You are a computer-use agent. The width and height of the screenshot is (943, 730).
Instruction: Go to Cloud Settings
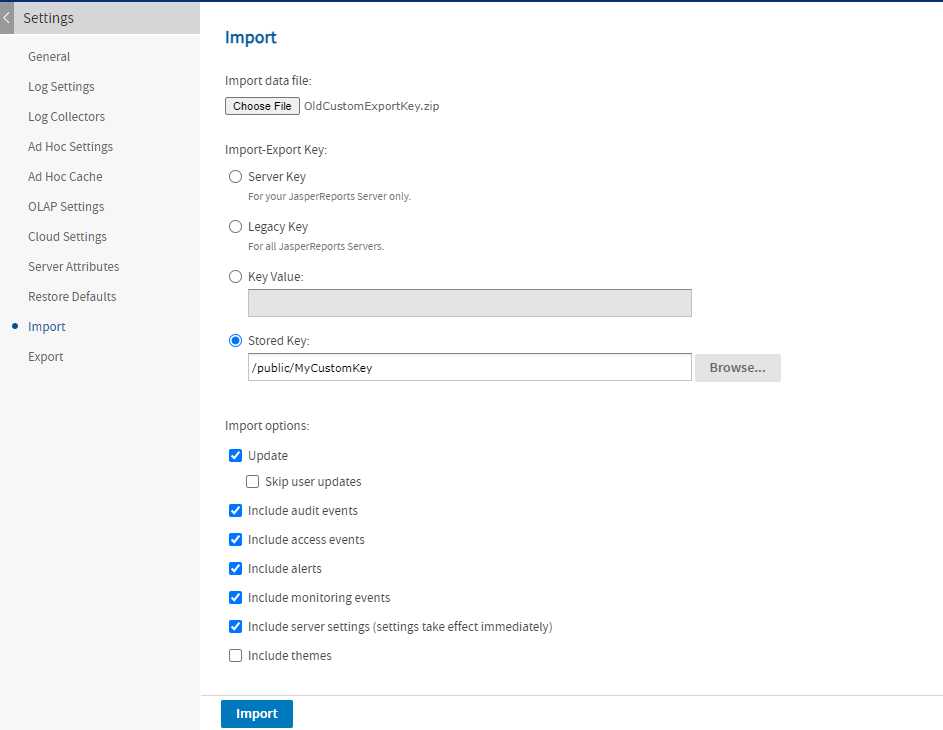point(67,237)
